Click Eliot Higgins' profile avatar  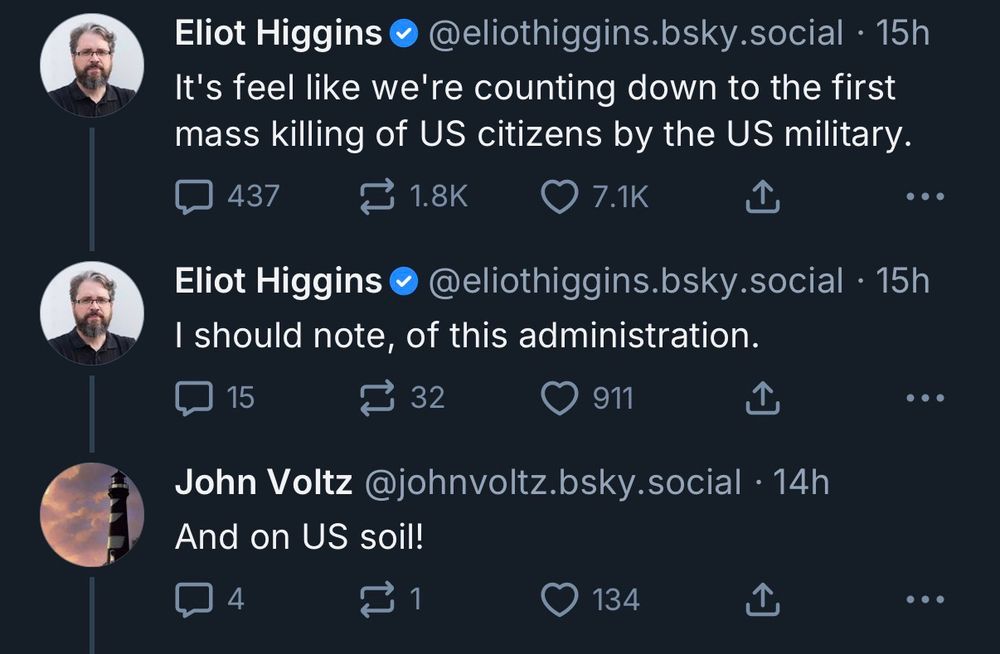pyautogui.click(x=91, y=64)
